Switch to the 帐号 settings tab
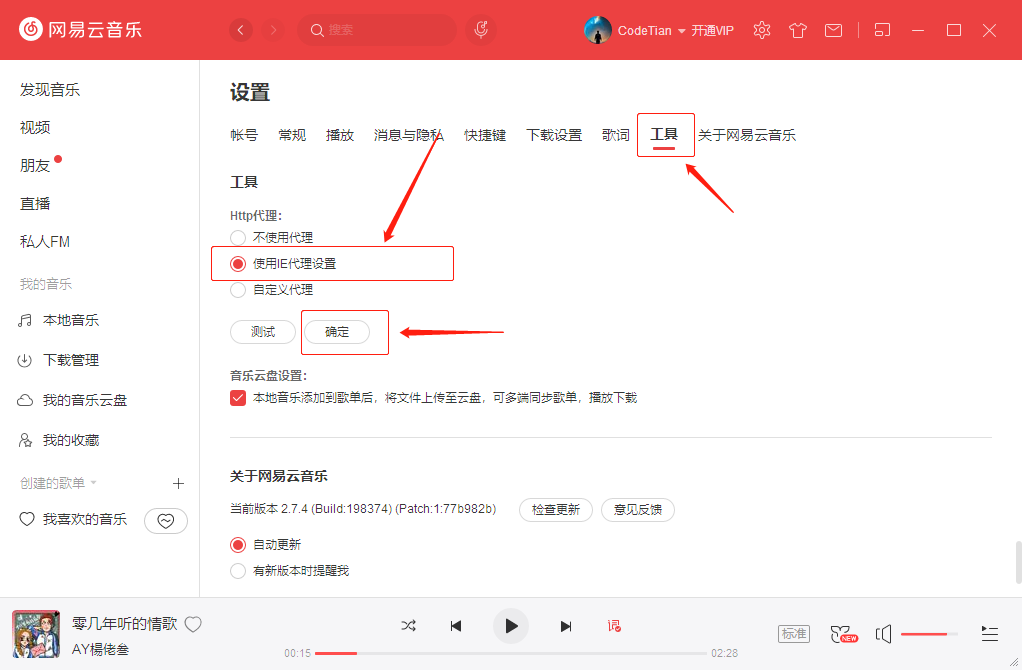 click(244, 135)
